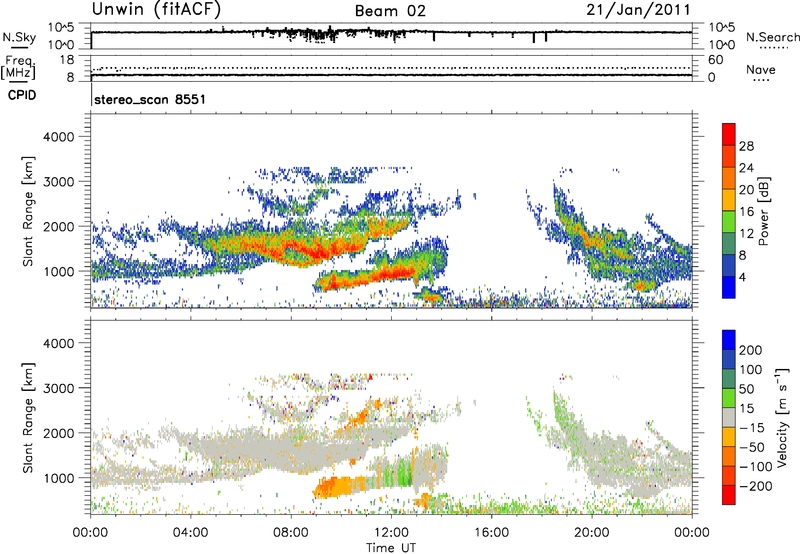The image size is (800, 554).
Task: Select the 50 label on velocity colorbar
Action: pos(746,389)
